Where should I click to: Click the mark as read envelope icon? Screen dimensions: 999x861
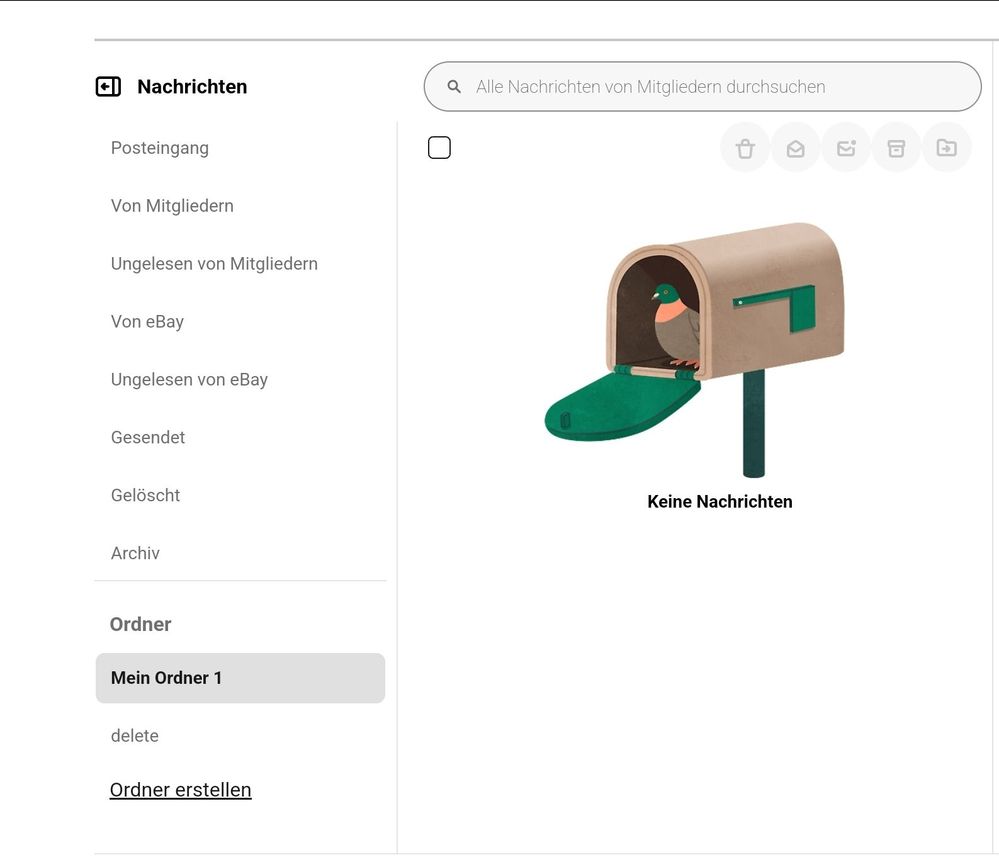796,148
